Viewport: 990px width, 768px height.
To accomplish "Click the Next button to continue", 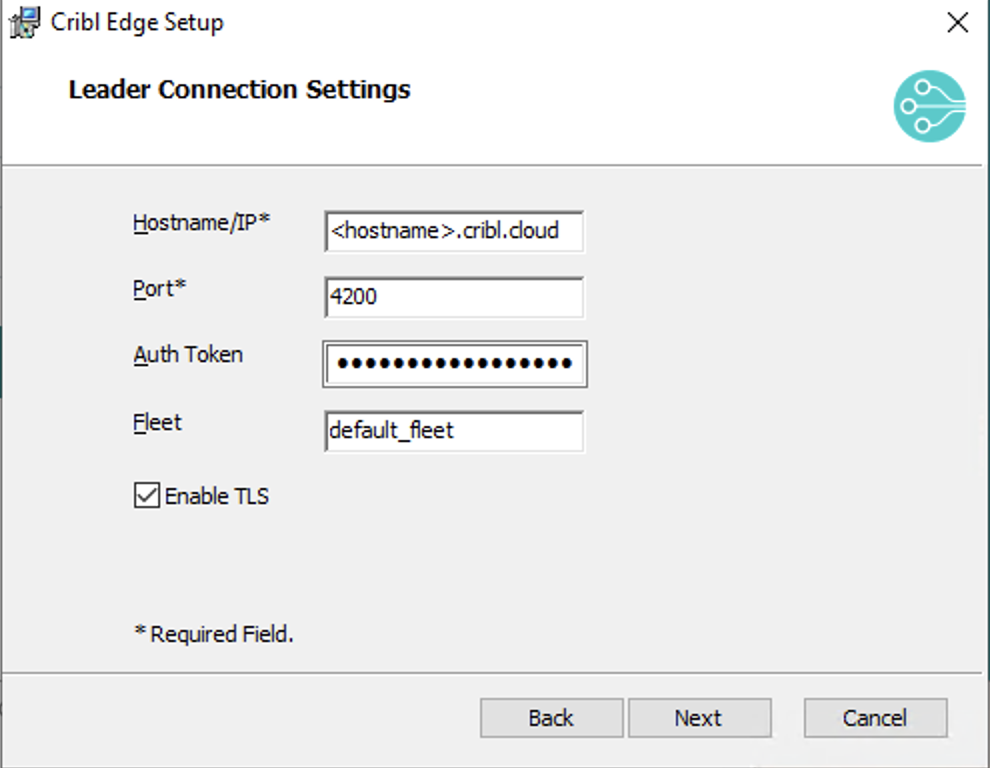I will pyautogui.click(x=699, y=717).
